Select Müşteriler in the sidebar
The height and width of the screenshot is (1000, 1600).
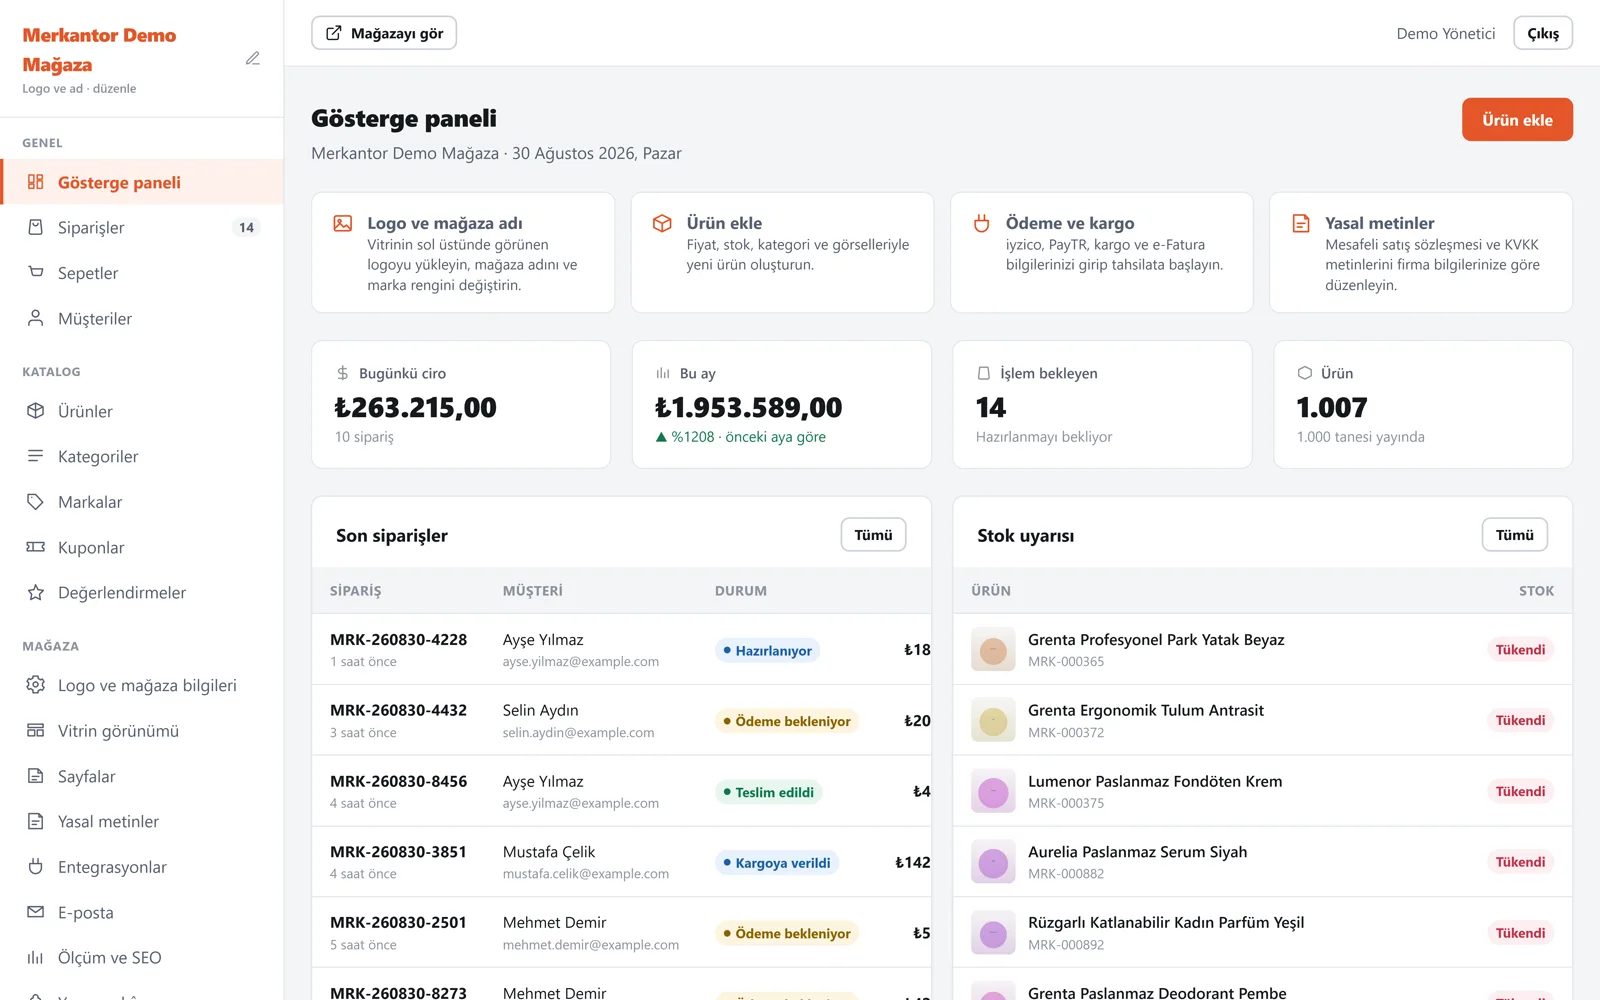coord(142,318)
